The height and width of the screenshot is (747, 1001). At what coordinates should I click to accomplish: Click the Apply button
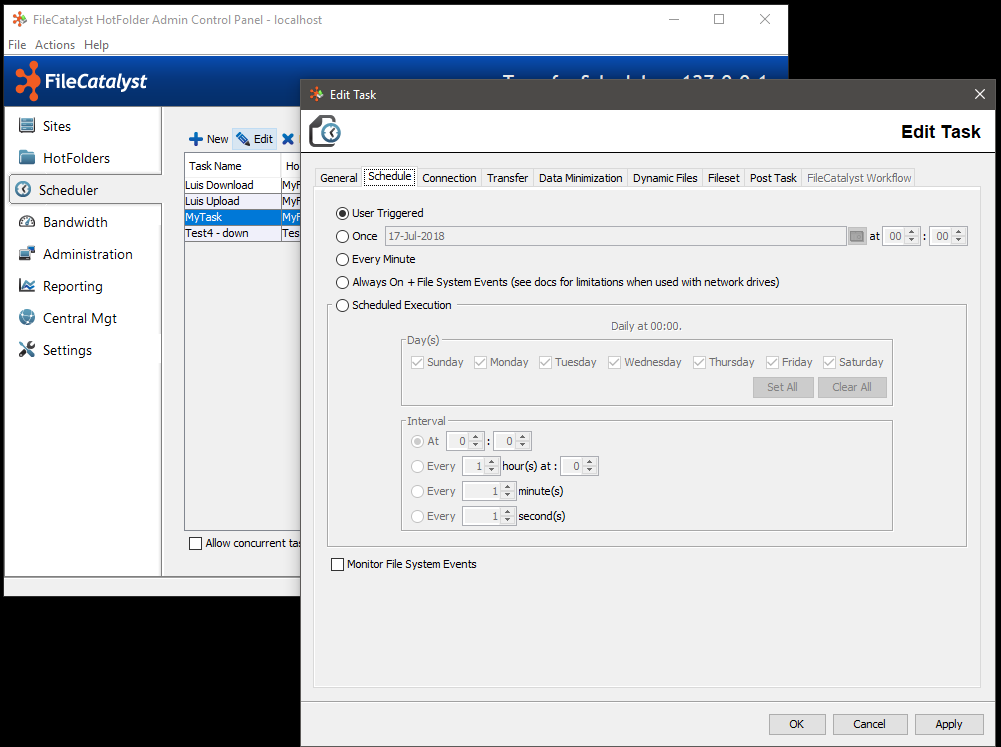[948, 724]
